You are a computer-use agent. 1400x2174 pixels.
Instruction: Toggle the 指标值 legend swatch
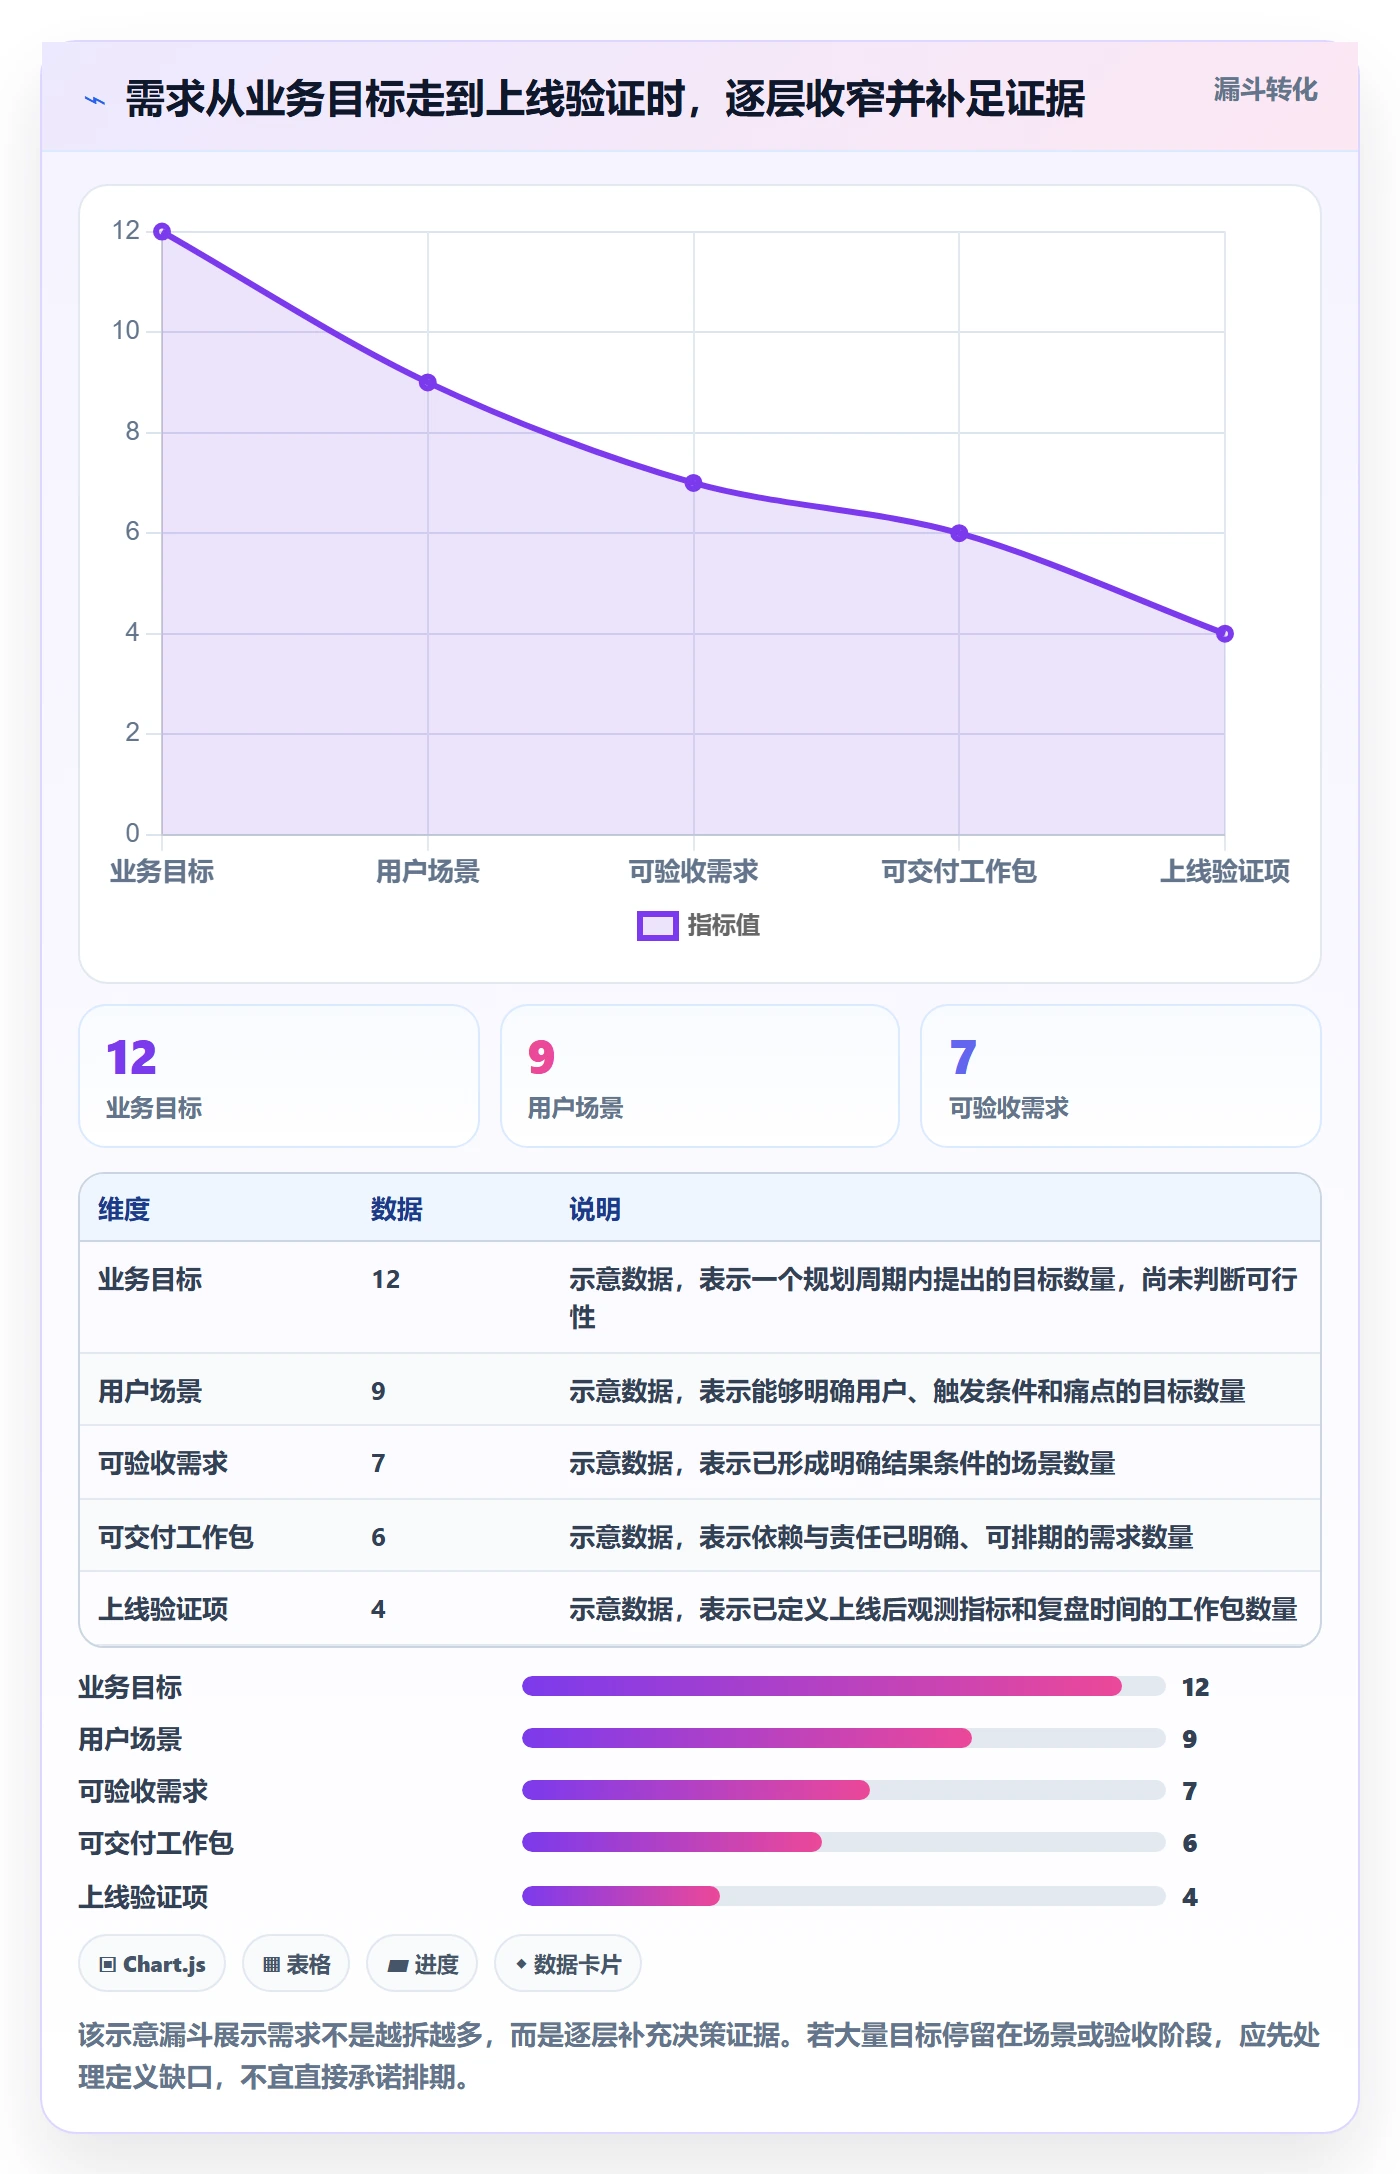(657, 926)
